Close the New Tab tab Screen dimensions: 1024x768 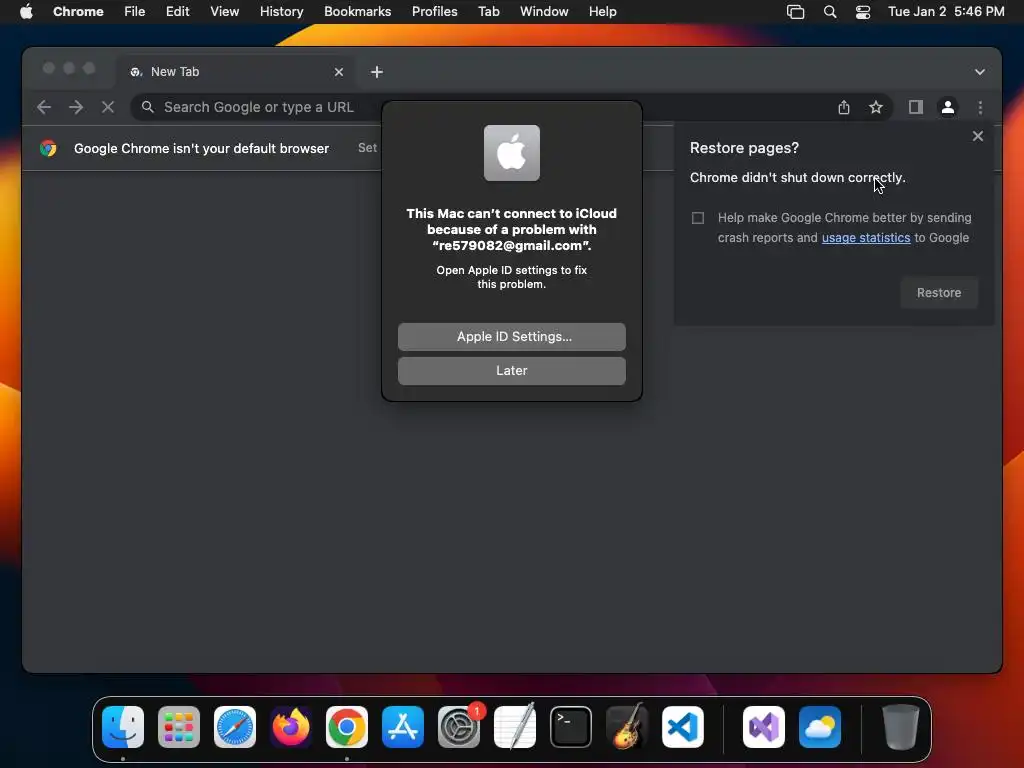[339, 72]
